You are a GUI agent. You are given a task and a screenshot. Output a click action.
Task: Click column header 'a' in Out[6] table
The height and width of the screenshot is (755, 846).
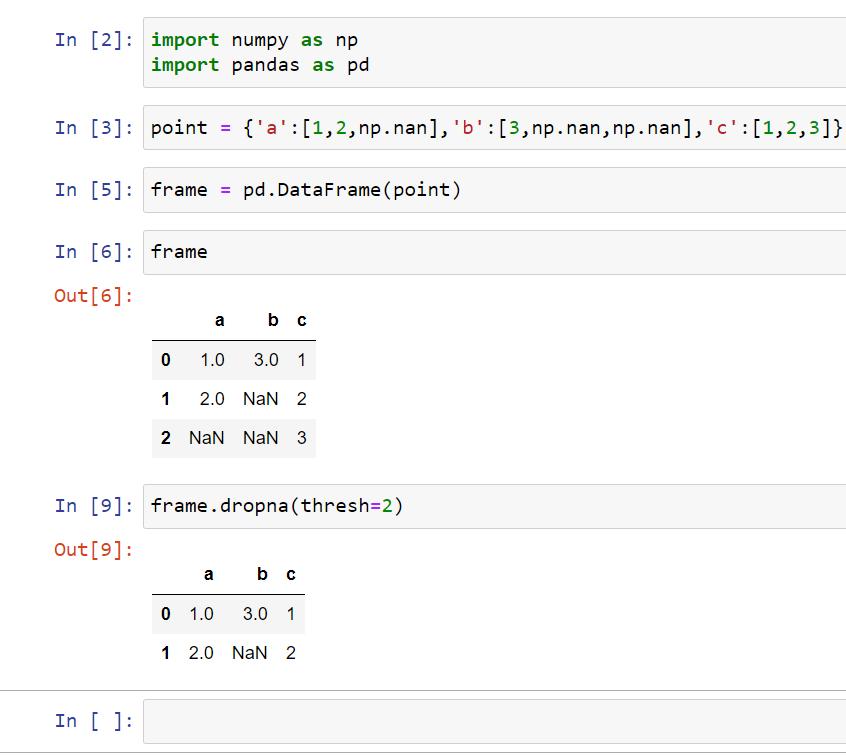tap(220, 321)
